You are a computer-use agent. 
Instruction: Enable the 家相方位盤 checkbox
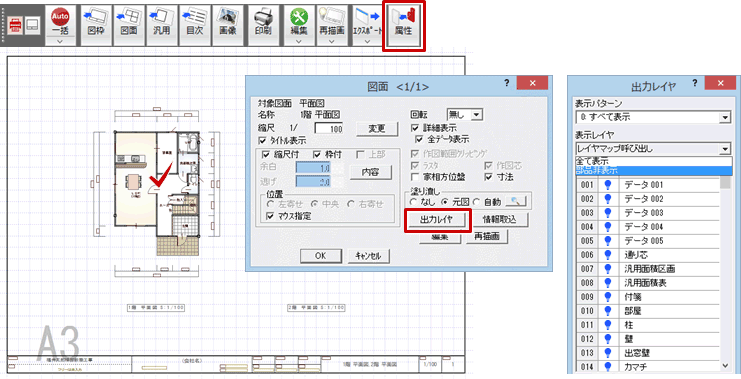tap(415, 177)
